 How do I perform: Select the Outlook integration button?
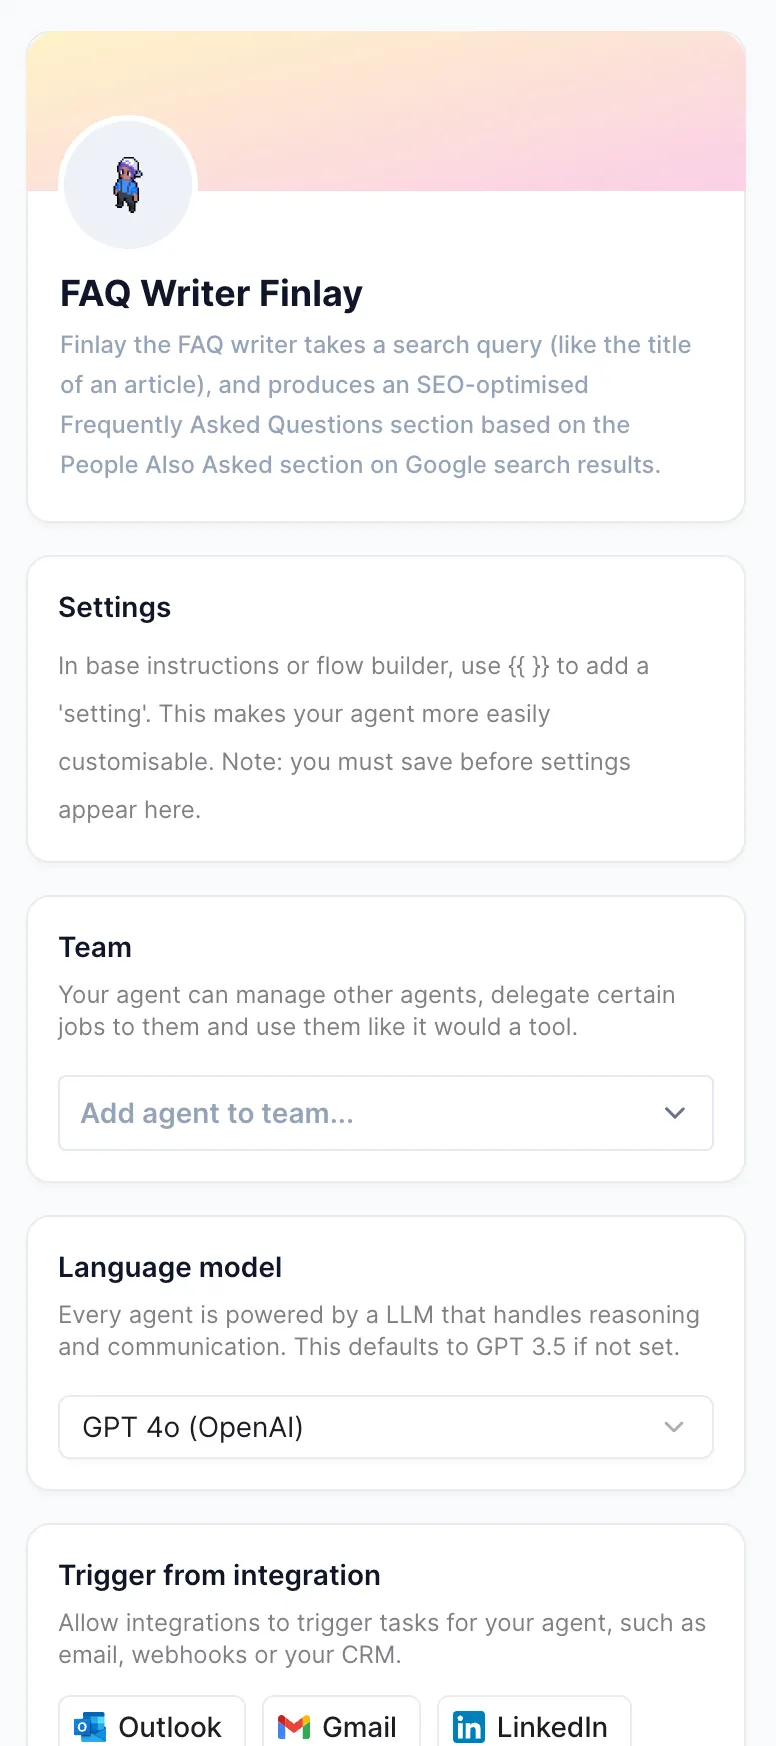tap(152, 1724)
